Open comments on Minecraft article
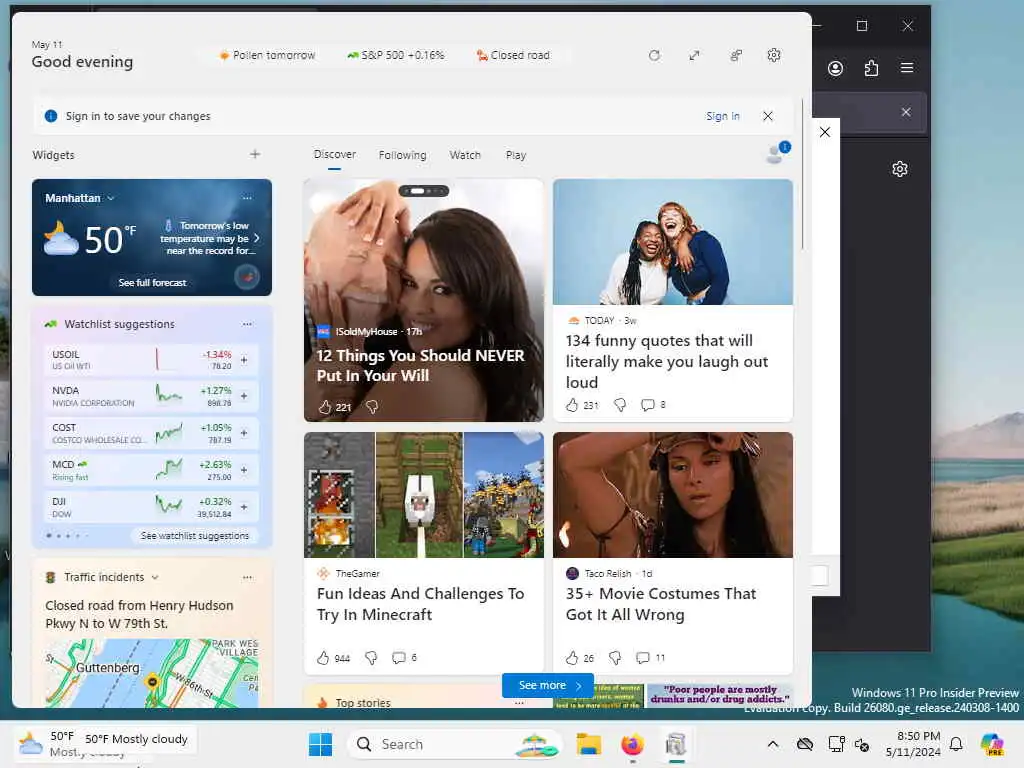Screen dimensions: 1024x768 pyautogui.click(x=398, y=658)
